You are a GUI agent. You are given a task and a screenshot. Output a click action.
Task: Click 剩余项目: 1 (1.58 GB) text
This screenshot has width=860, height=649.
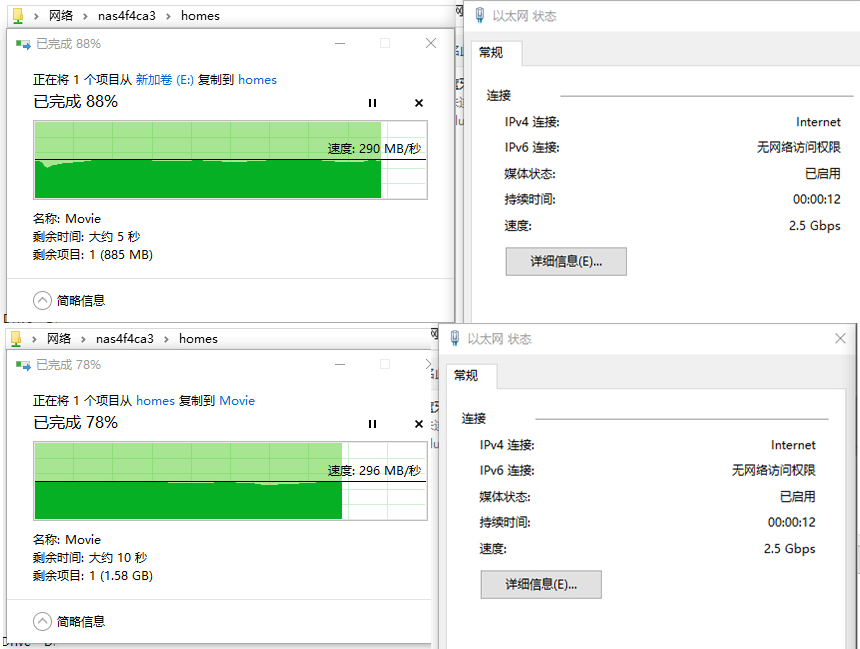pos(93,575)
